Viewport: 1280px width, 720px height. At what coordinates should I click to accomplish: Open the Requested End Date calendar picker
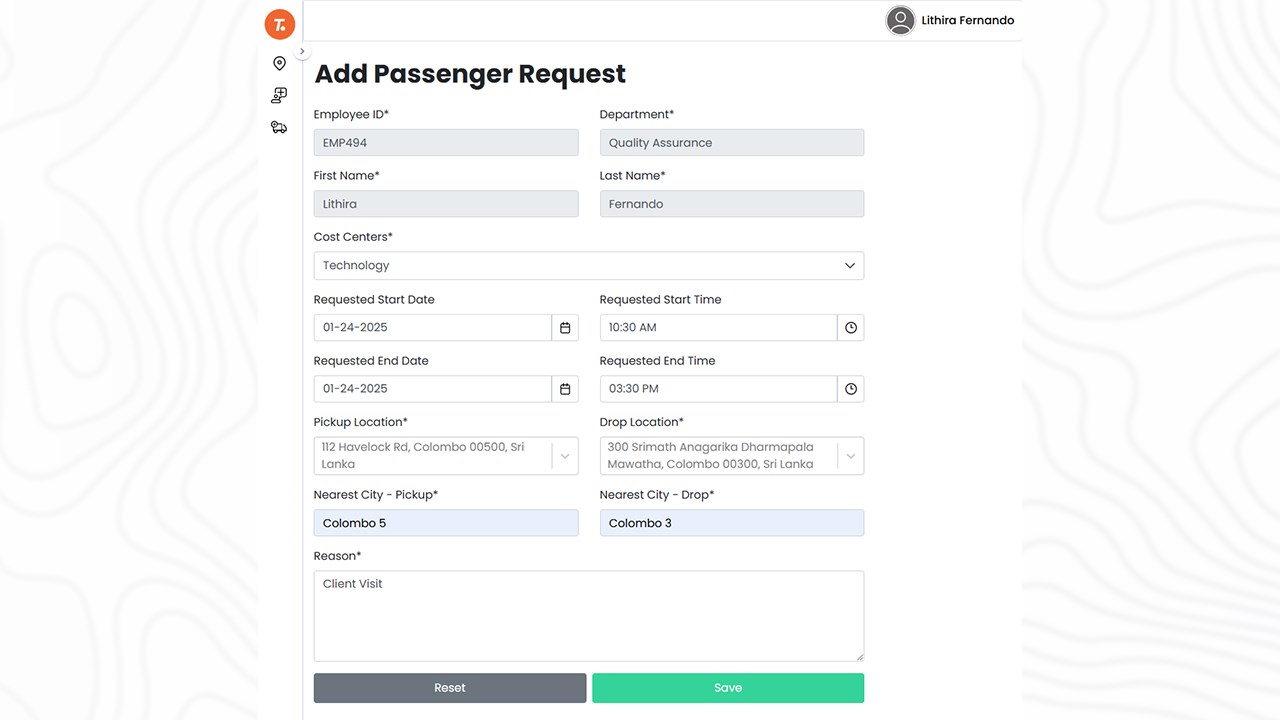point(565,389)
